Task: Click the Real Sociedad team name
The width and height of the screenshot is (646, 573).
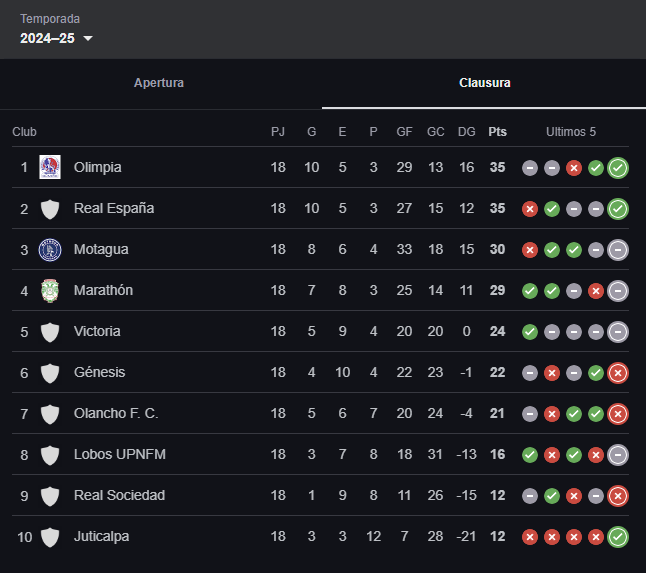Action: (x=119, y=495)
